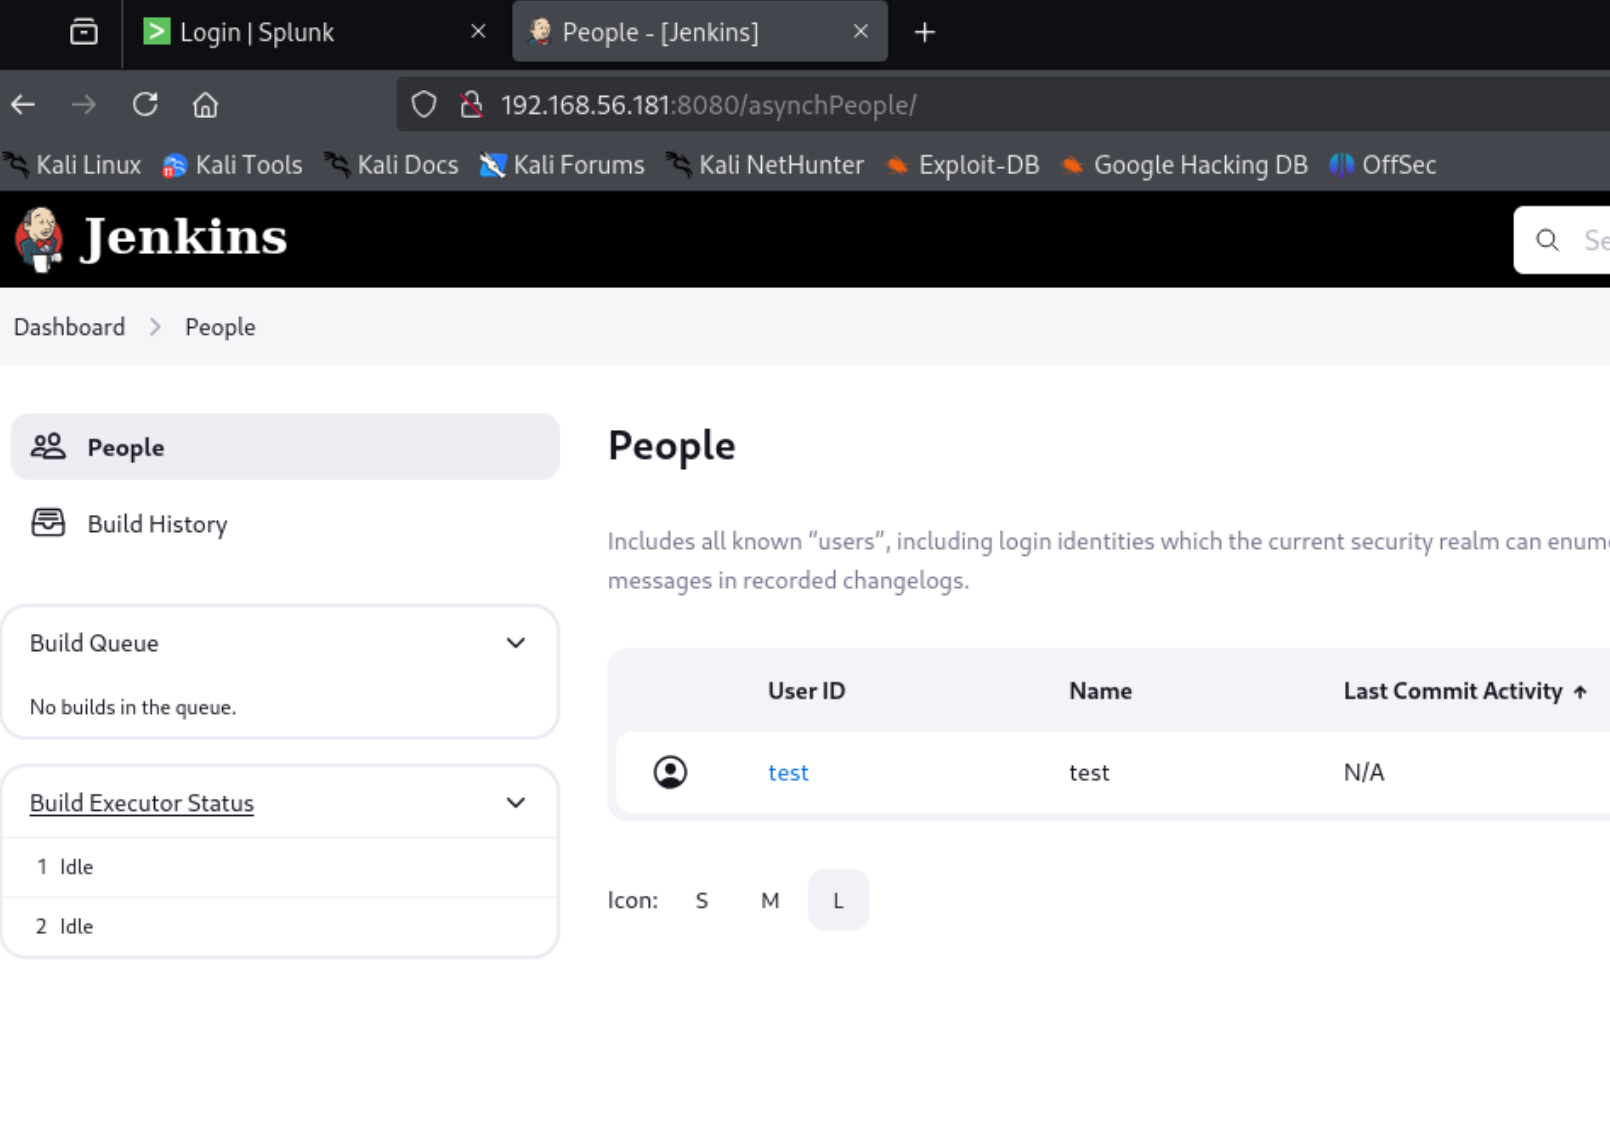Open Build History in sidebar

point(157,524)
